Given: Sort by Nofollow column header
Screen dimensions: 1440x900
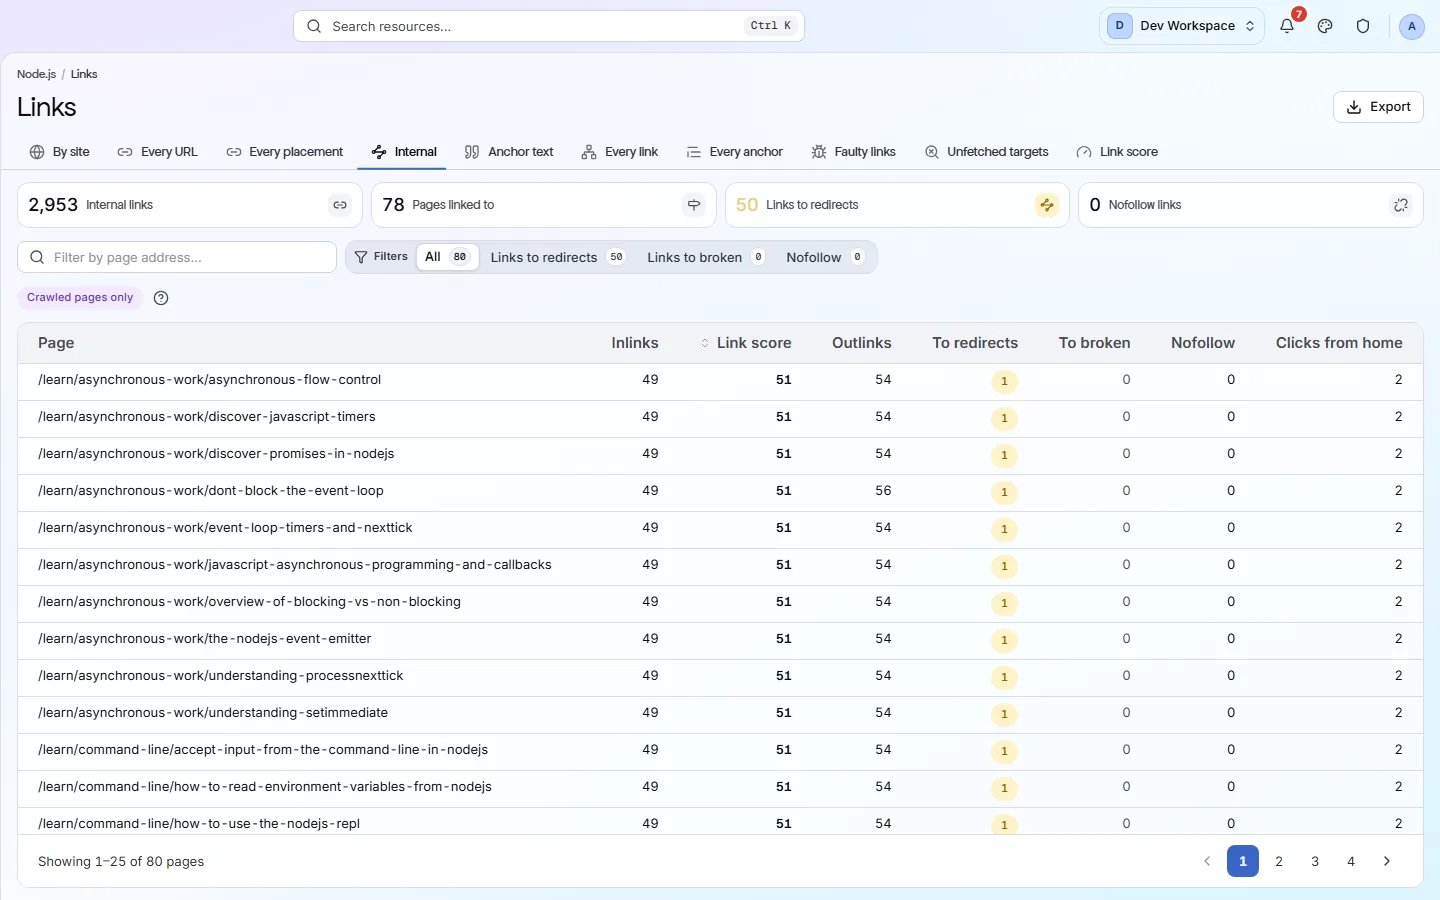Looking at the screenshot, I should [x=1203, y=343].
